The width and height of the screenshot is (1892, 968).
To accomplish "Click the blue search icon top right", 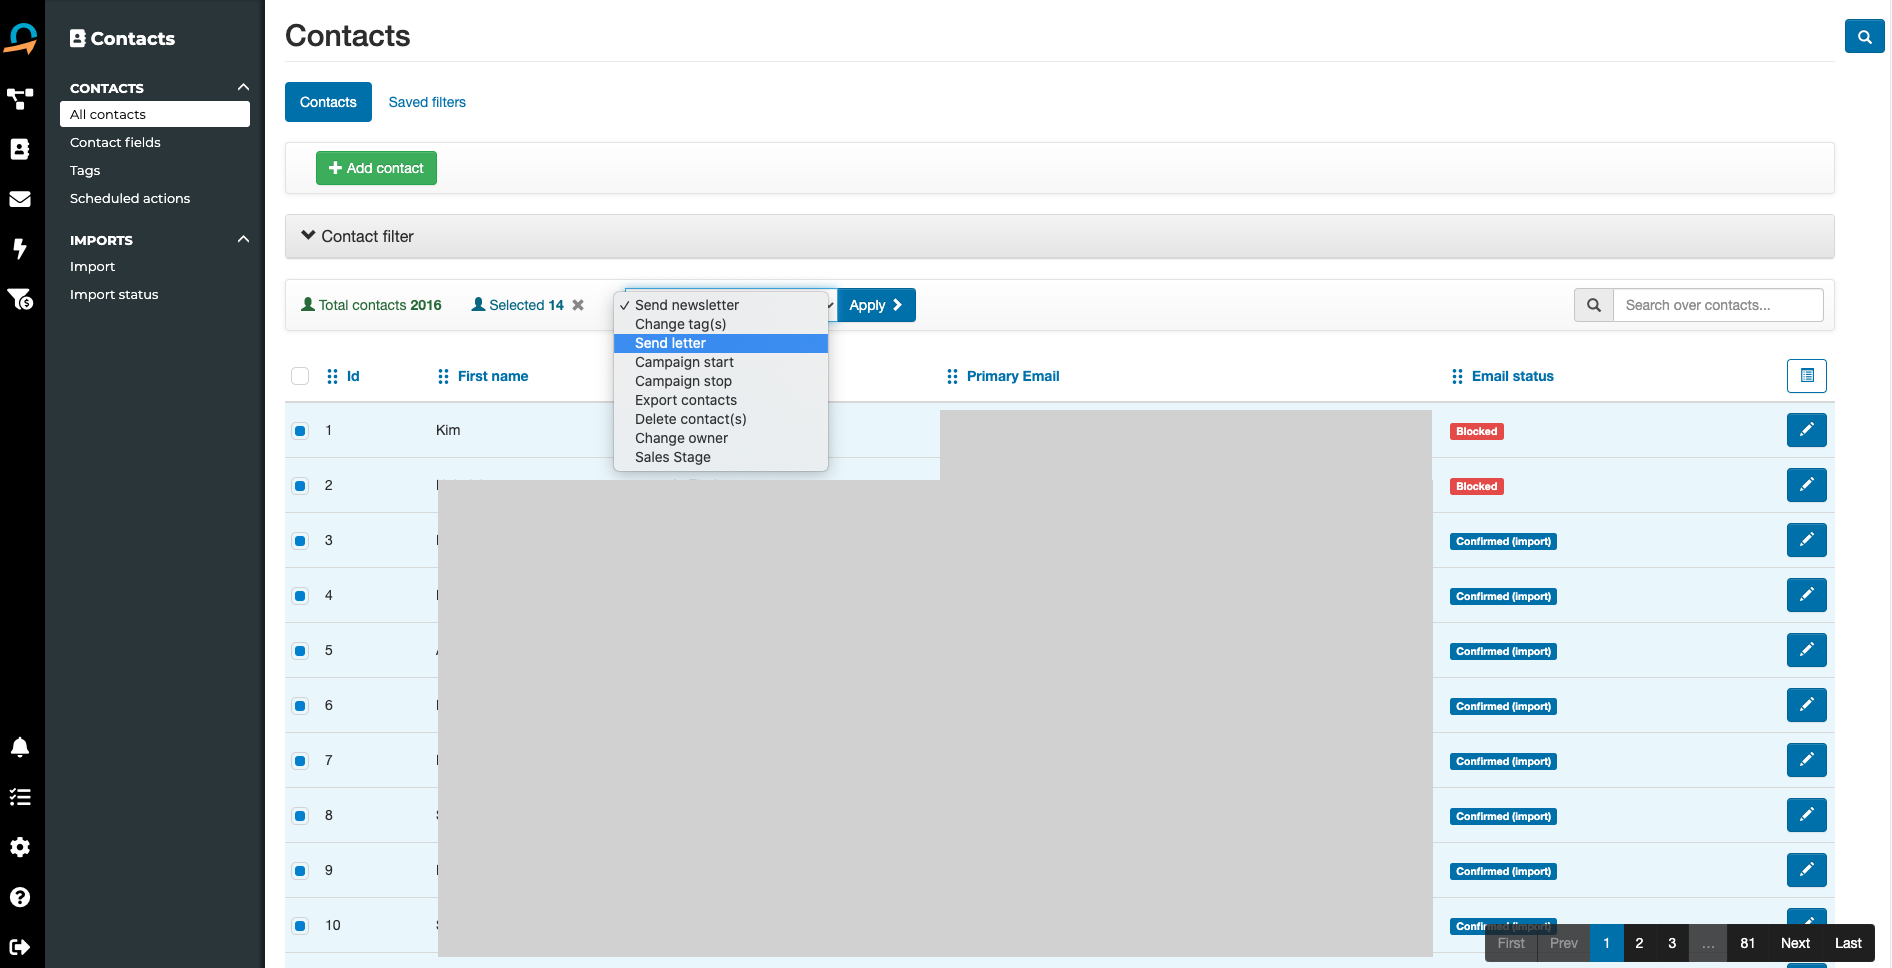I will 1864,37.
